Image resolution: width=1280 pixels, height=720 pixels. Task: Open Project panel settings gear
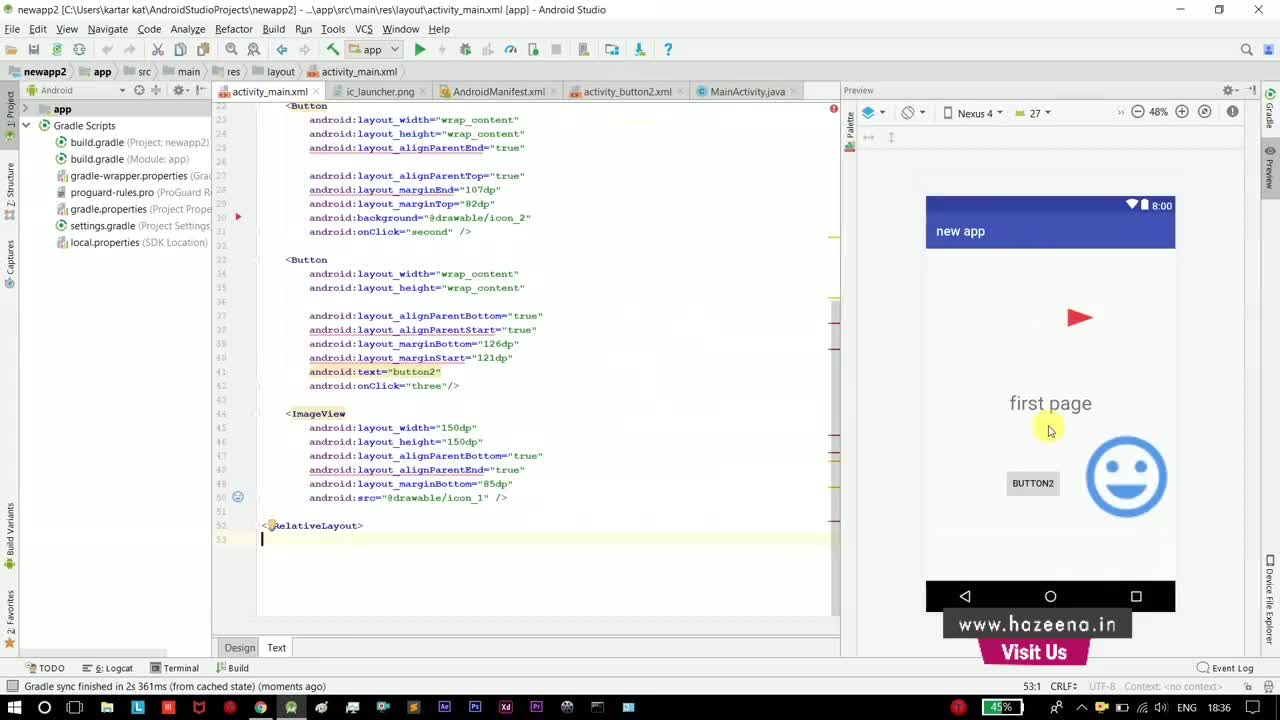click(180, 90)
